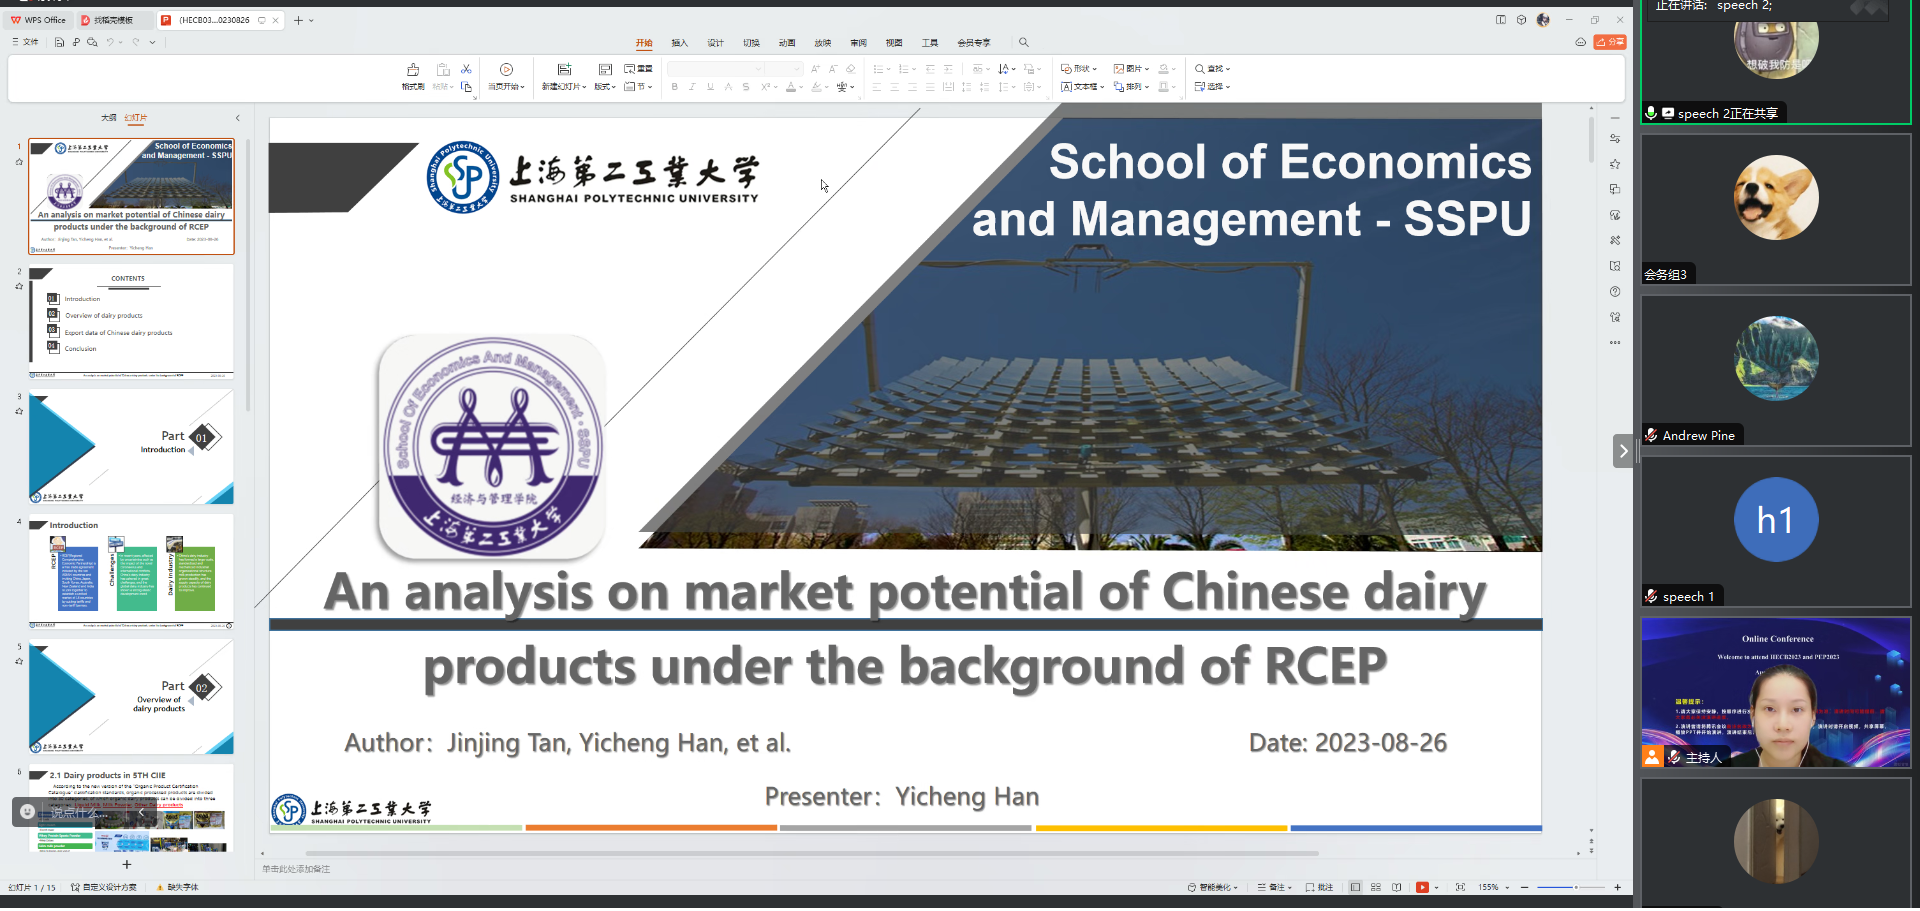Collapse the slide panel with left chevron
Screen dimensions: 1920x911
(x=237, y=118)
